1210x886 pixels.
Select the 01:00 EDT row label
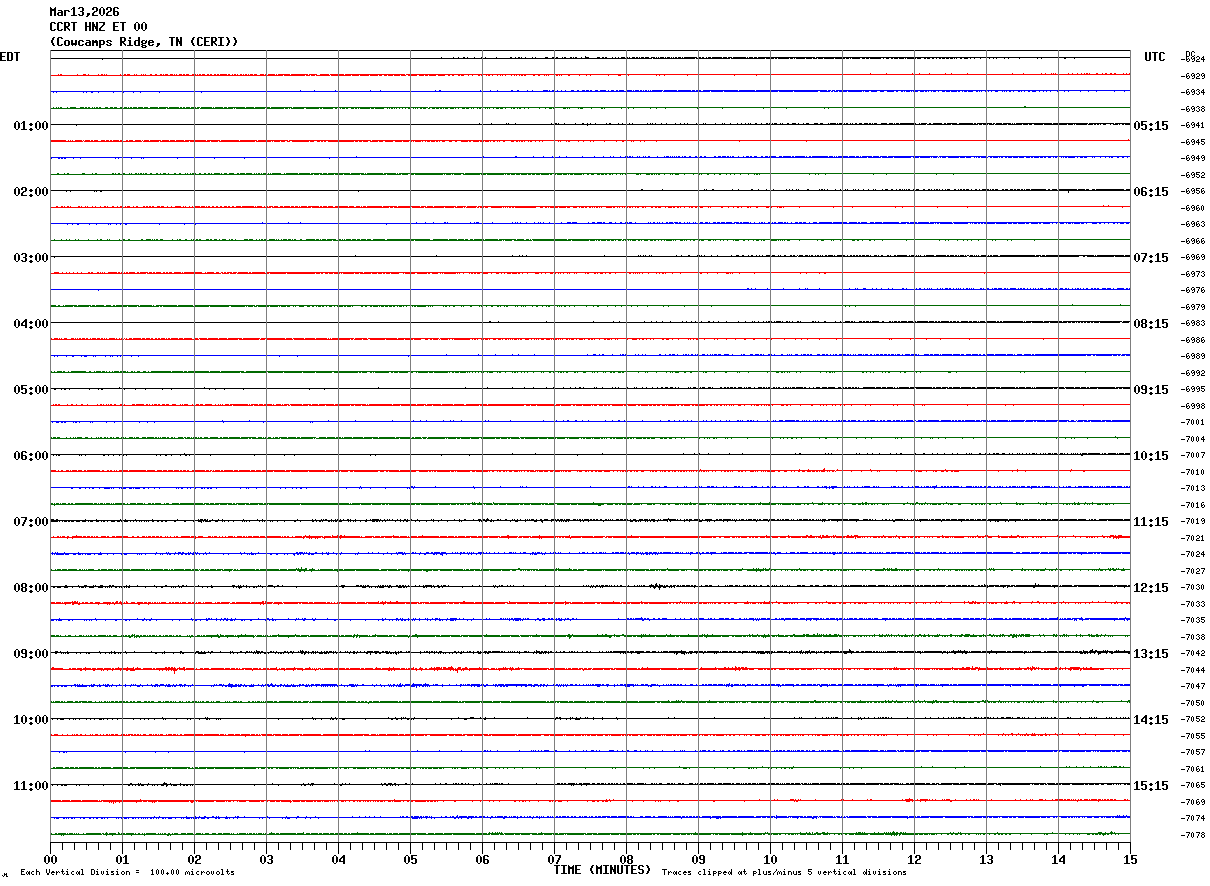click(31, 126)
